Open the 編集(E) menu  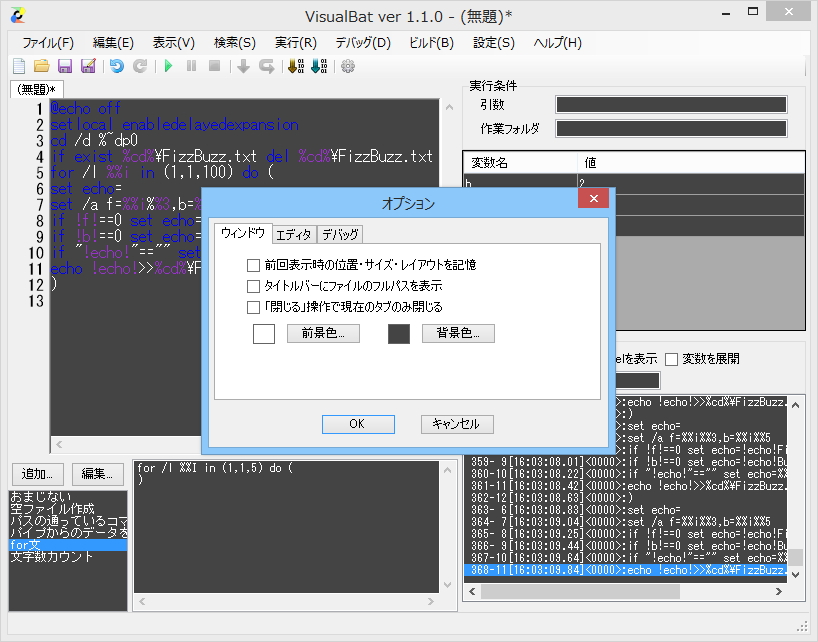click(x=113, y=43)
